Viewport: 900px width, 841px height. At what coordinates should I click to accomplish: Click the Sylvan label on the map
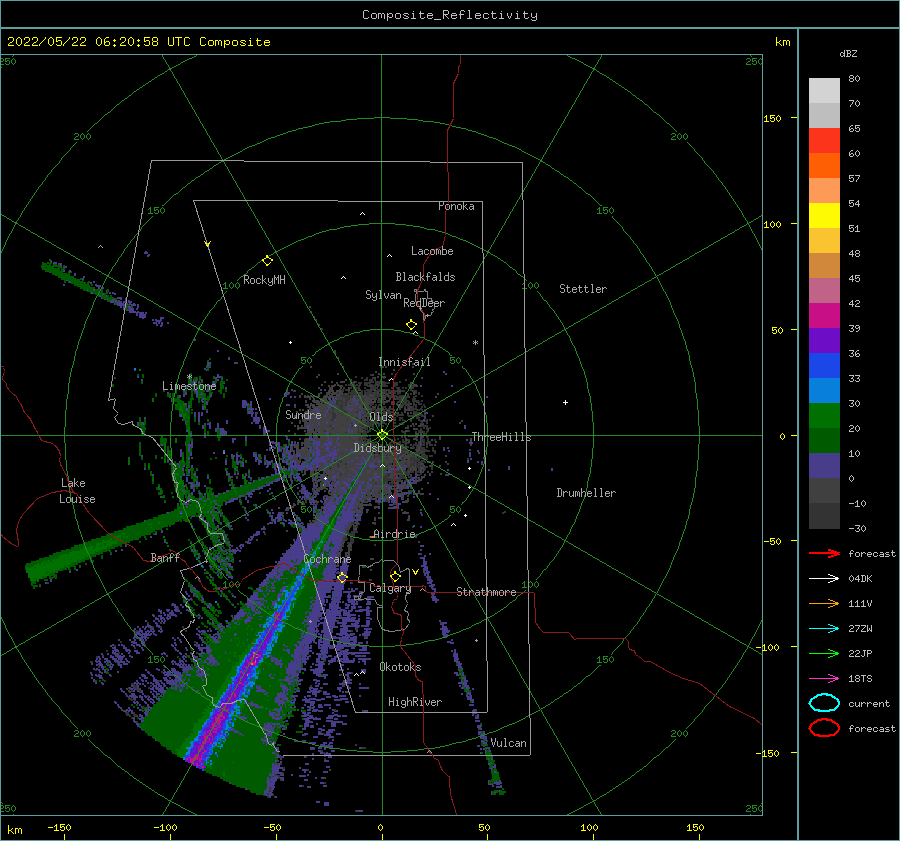tap(383, 295)
